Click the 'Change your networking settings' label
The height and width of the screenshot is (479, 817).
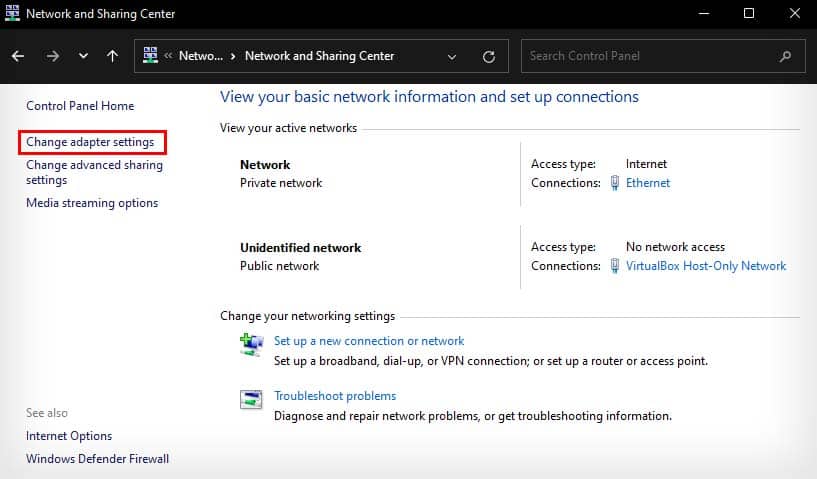(x=307, y=316)
